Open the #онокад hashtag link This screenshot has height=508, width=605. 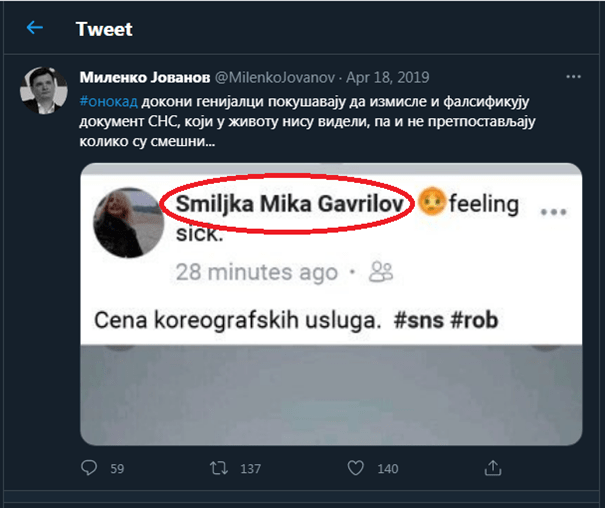point(103,100)
